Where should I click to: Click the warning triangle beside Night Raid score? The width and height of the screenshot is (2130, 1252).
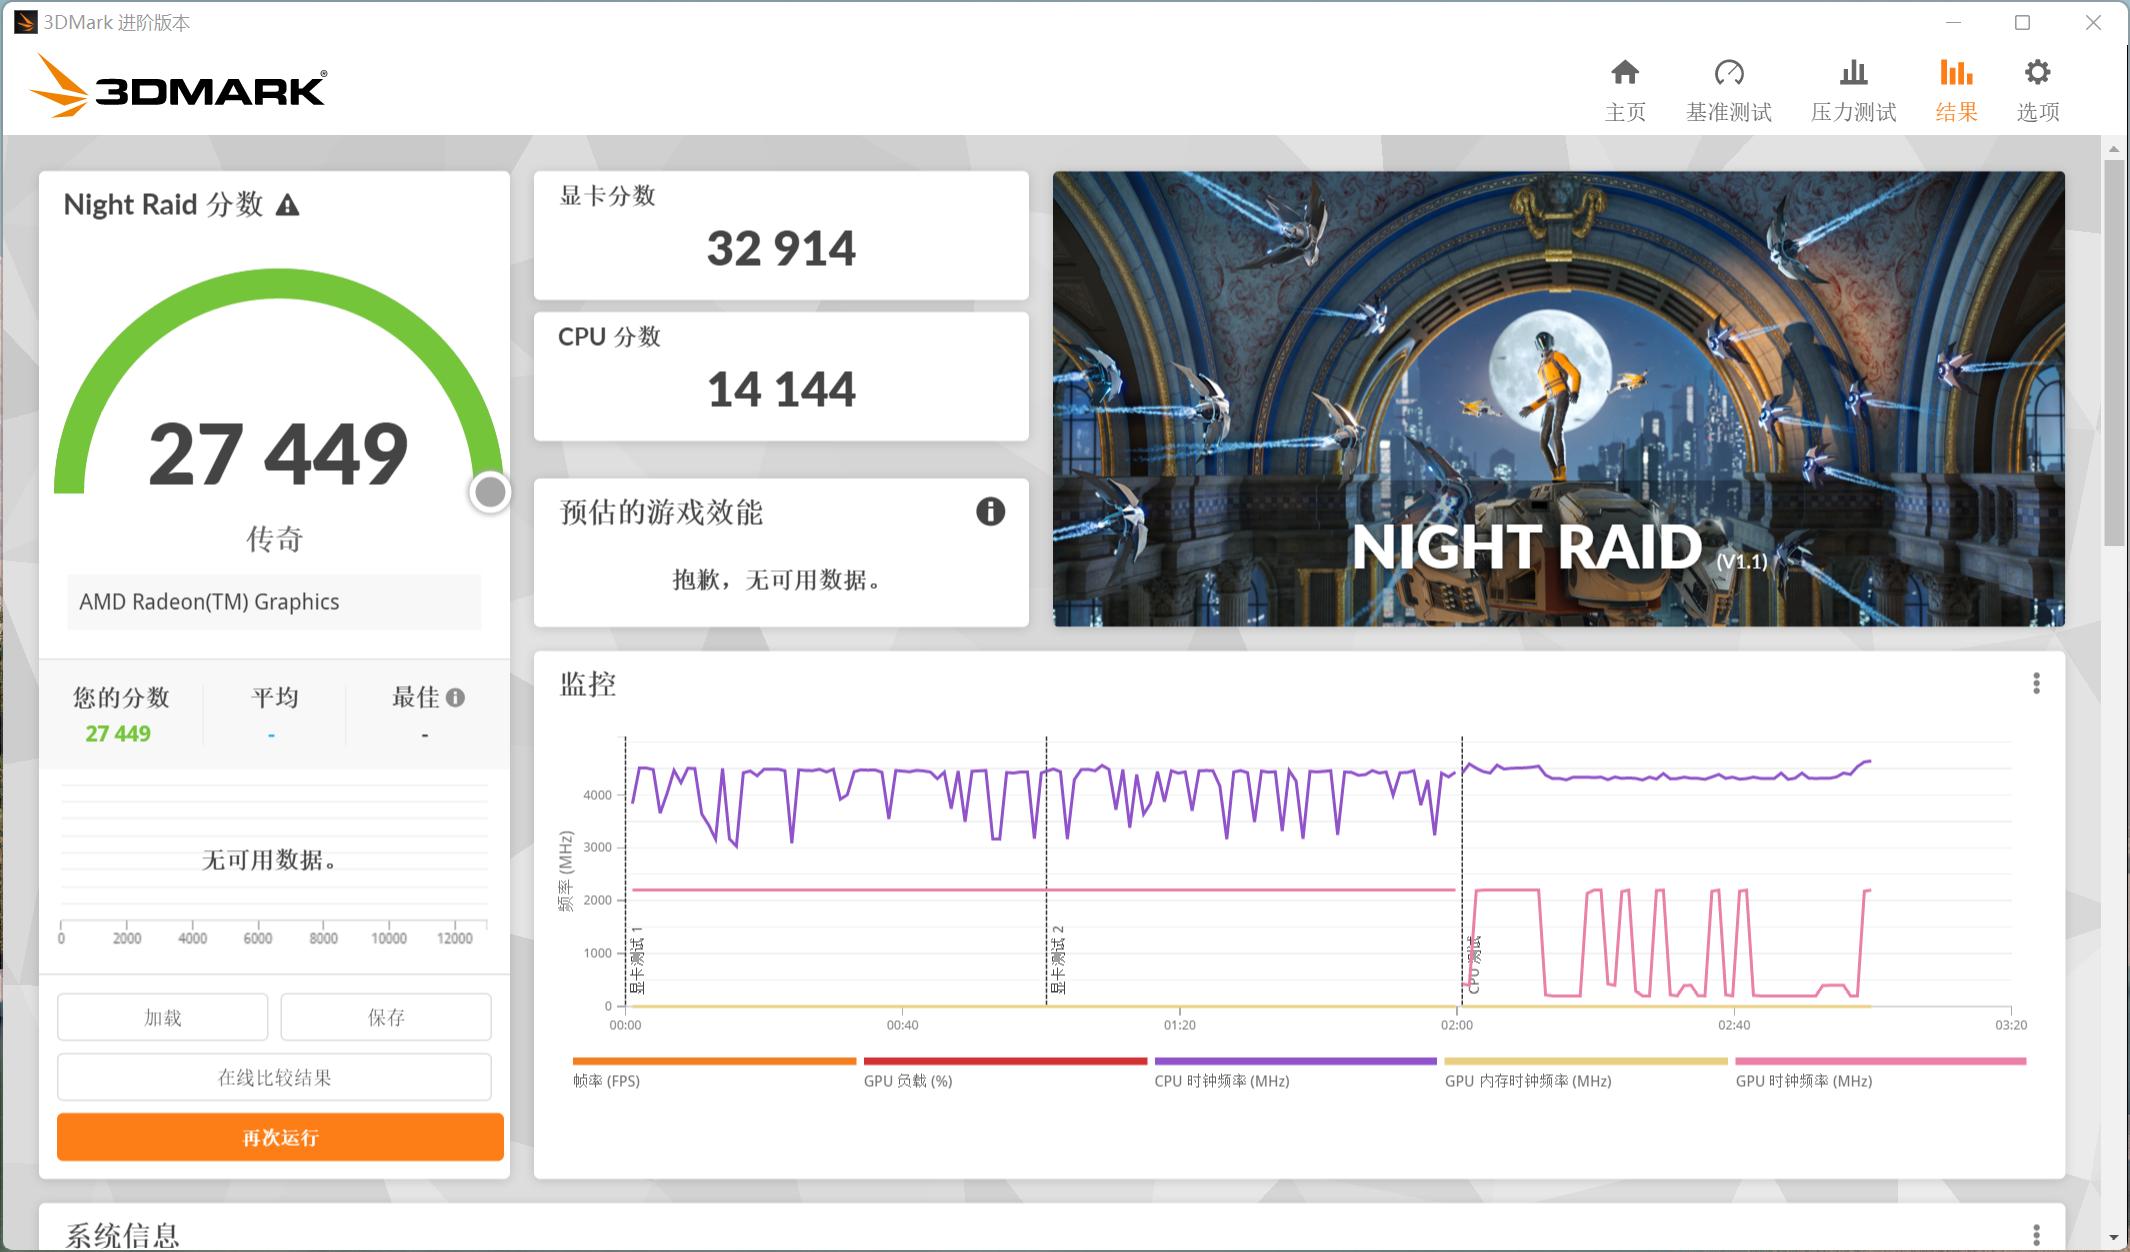pos(288,206)
